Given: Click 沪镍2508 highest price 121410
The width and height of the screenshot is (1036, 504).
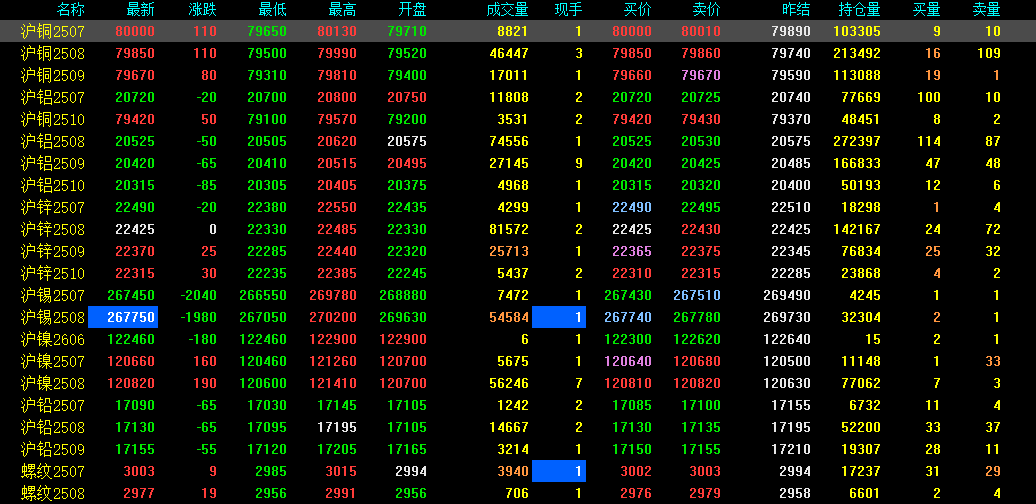Looking at the screenshot, I should tap(333, 384).
